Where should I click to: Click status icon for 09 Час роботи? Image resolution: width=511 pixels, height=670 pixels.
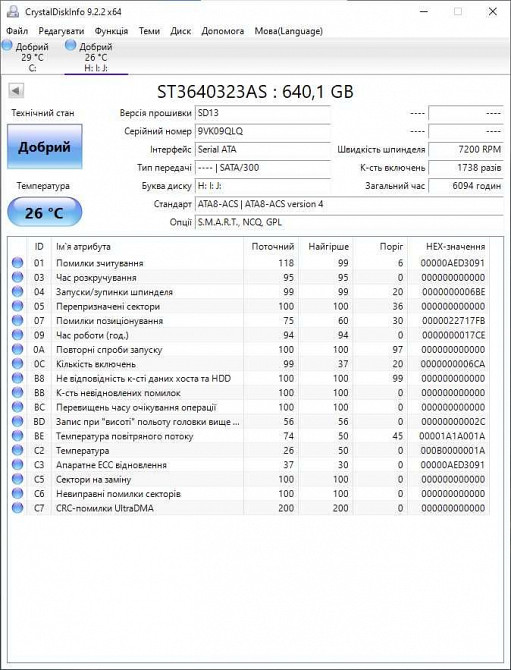(x=18, y=335)
